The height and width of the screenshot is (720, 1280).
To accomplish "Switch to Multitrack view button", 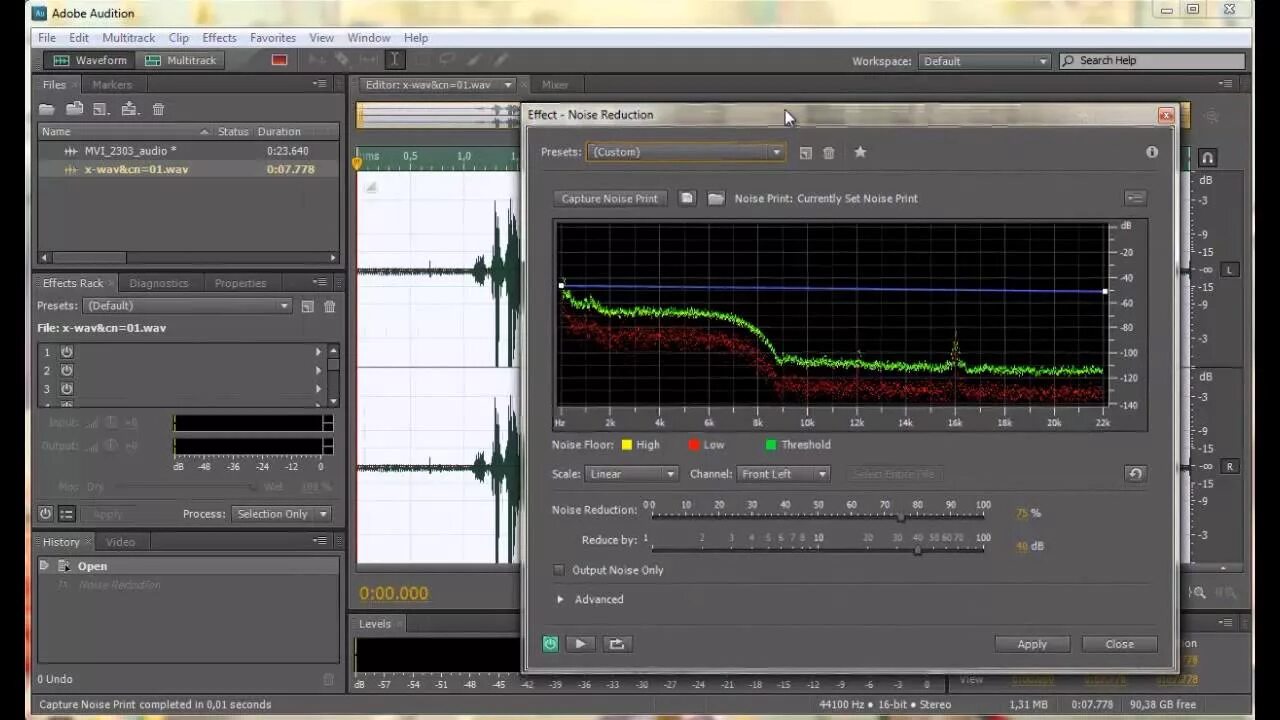I will [x=182, y=60].
